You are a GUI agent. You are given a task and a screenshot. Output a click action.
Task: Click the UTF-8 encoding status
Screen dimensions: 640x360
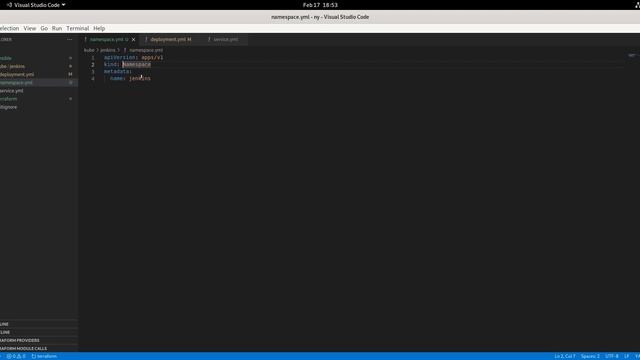pyautogui.click(x=611, y=356)
